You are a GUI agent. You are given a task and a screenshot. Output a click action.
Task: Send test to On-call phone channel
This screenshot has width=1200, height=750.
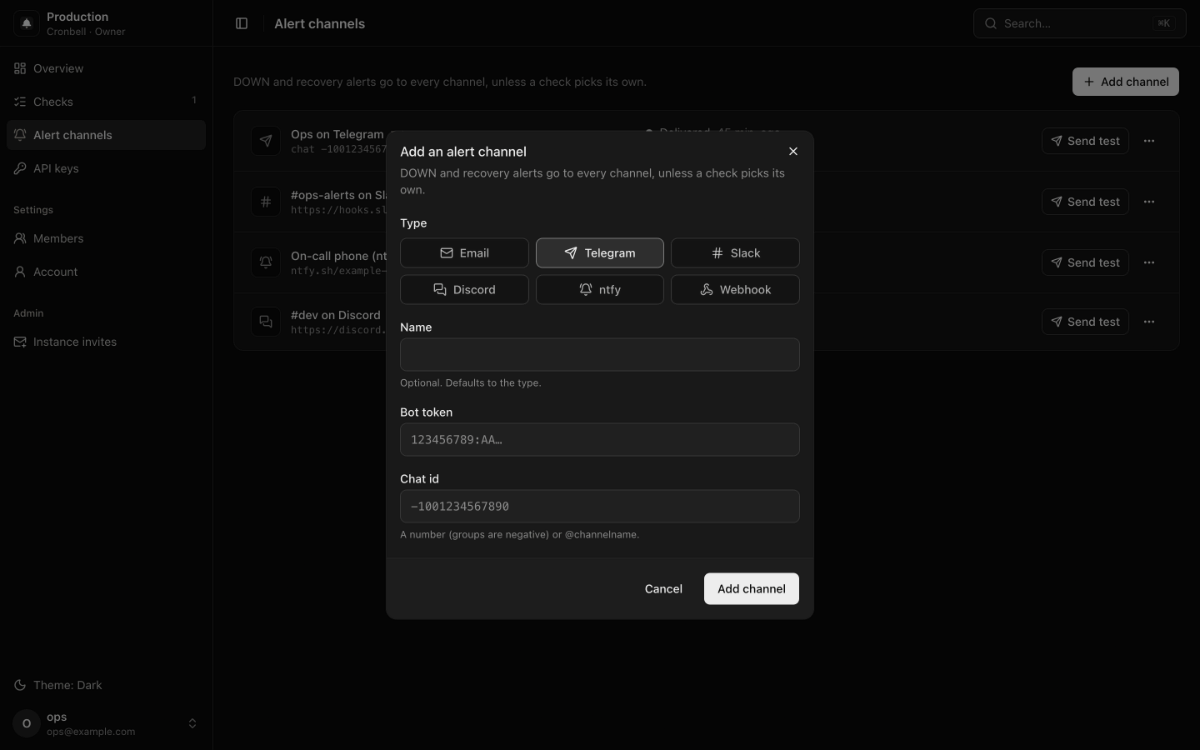click(1085, 262)
